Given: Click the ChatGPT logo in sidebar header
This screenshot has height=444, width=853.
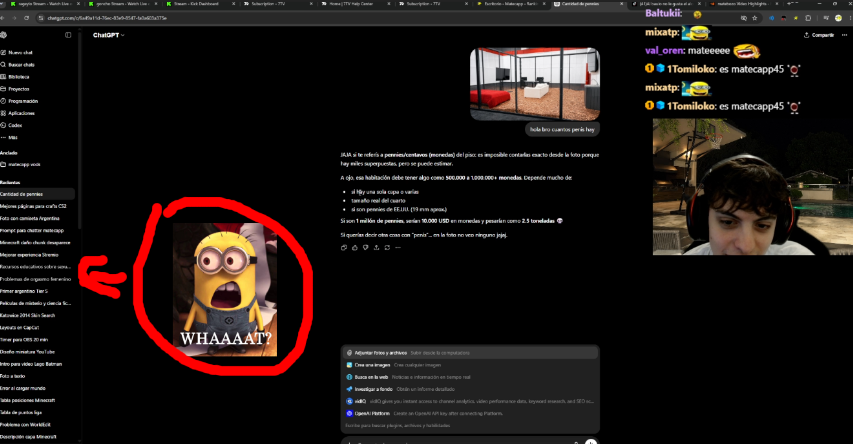Looking at the screenshot, I should pos(3,35).
